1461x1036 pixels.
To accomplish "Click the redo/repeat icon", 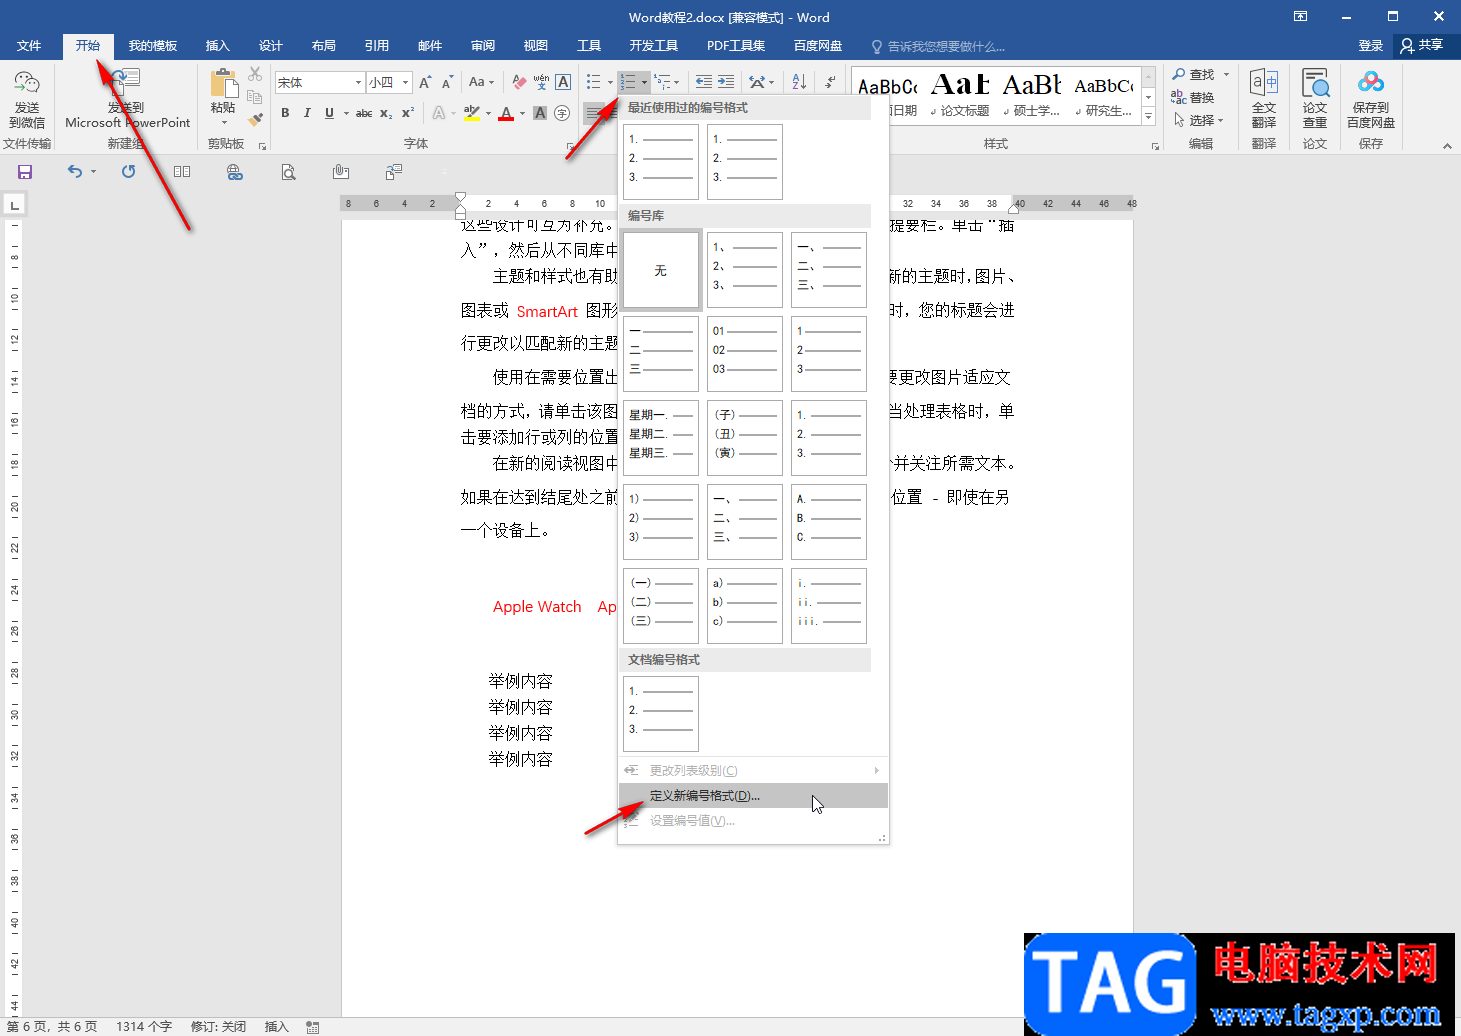I will (x=128, y=172).
